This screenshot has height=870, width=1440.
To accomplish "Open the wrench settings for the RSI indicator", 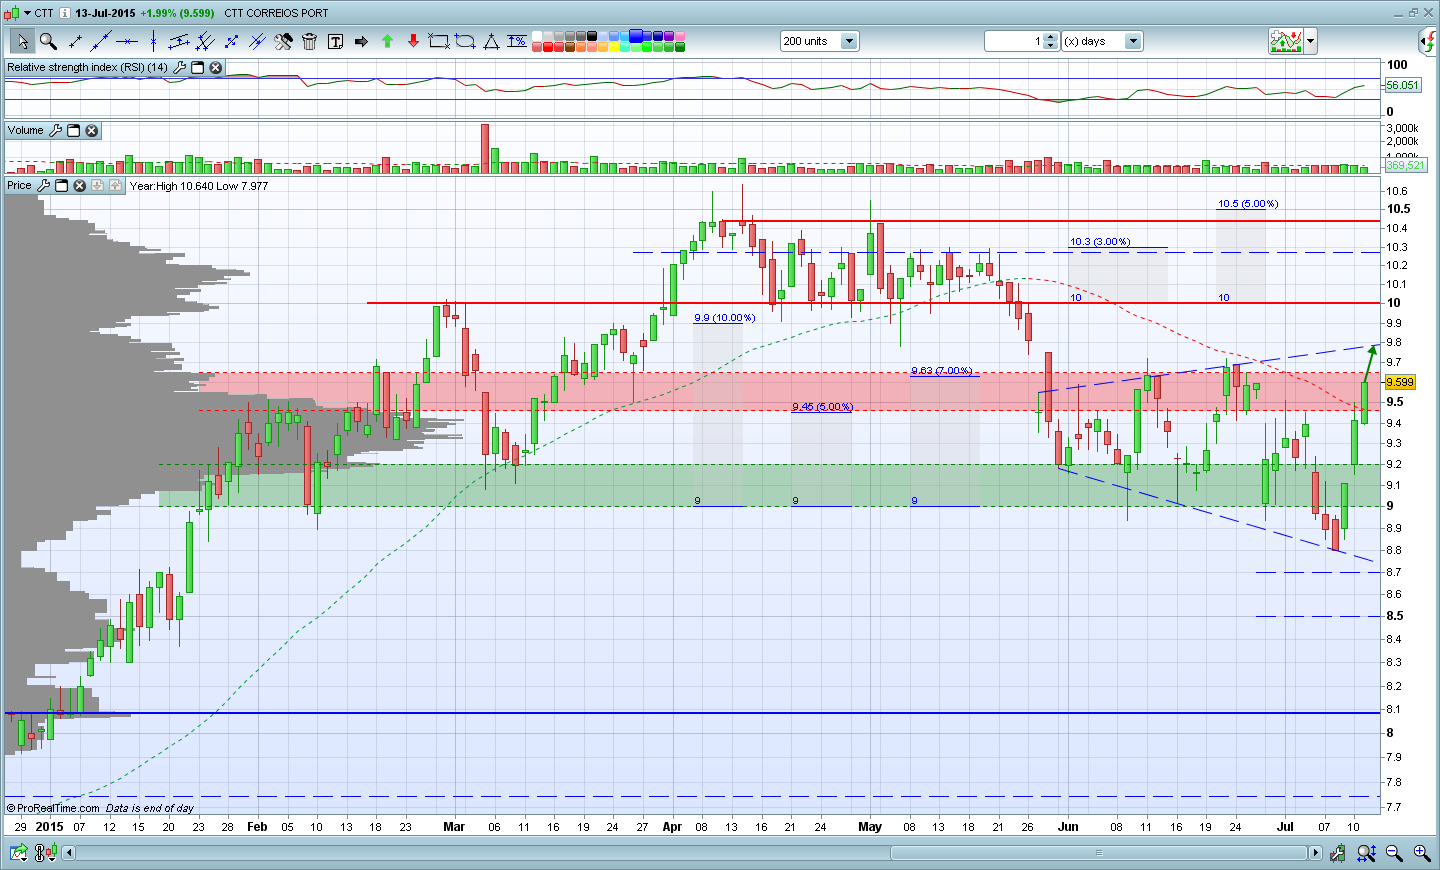I will click(x=180, y=68).
